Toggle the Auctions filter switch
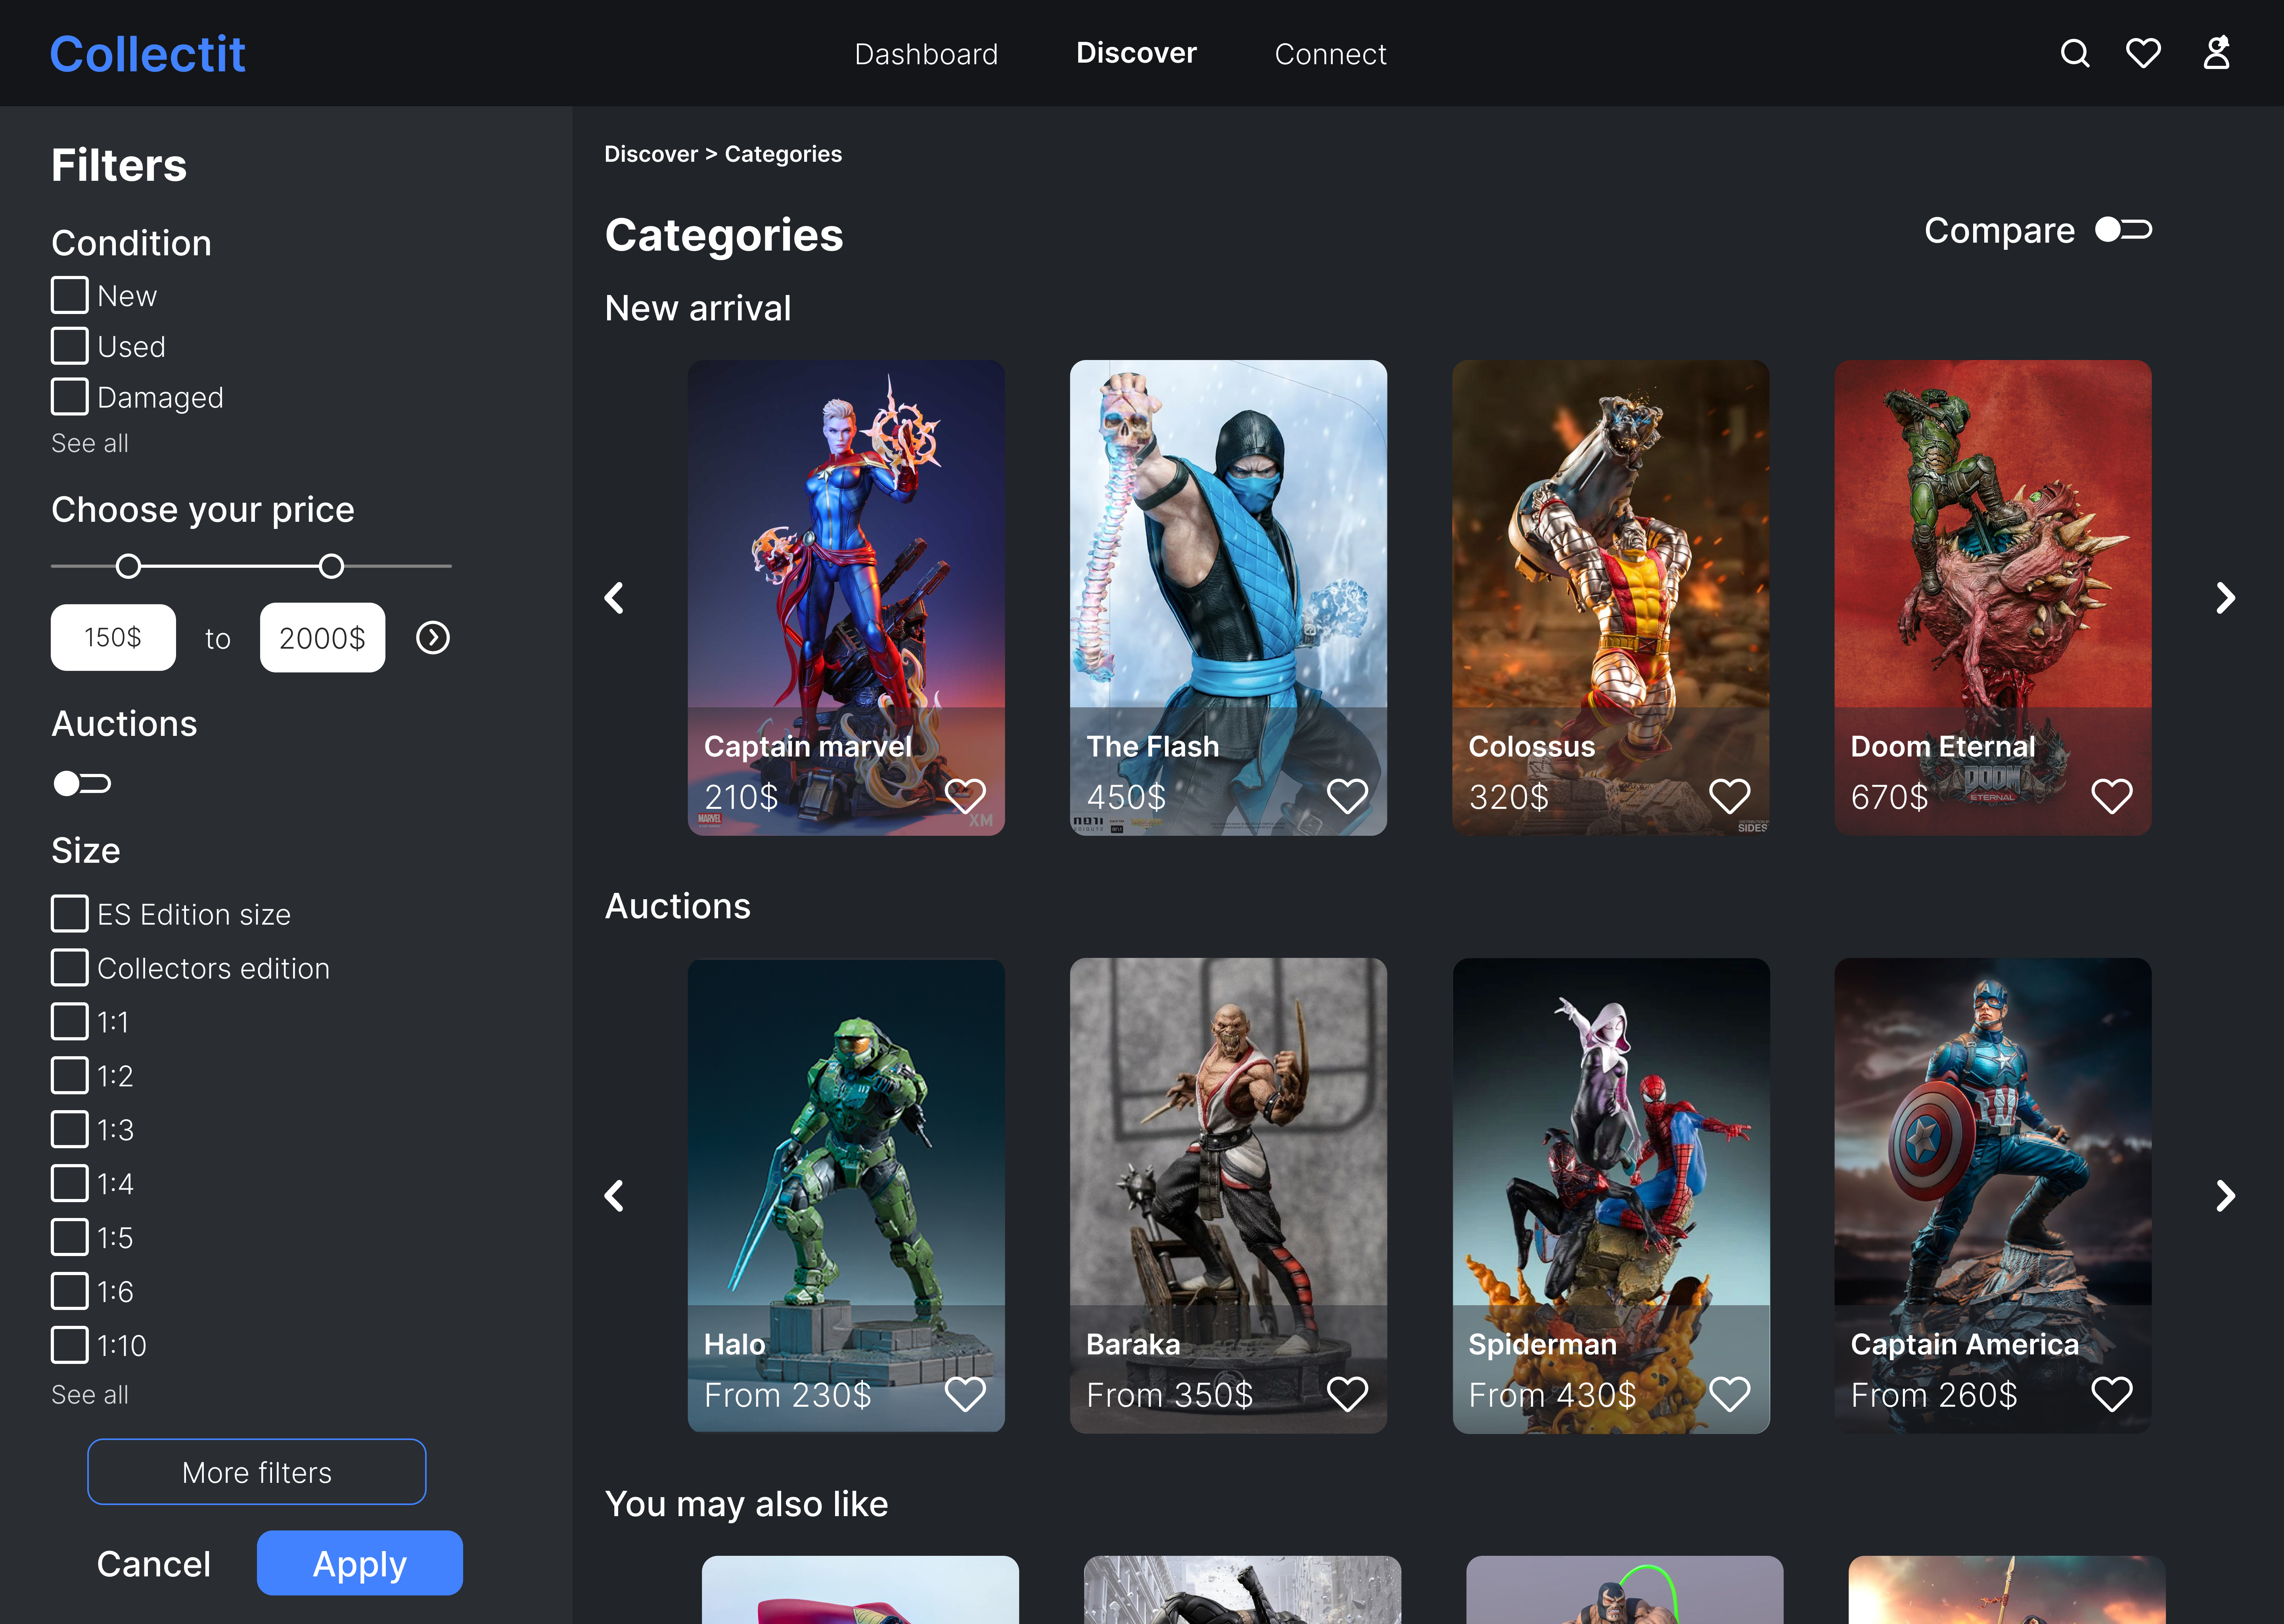Viewport: 2284px width, 1624px height. pos(82,783)
